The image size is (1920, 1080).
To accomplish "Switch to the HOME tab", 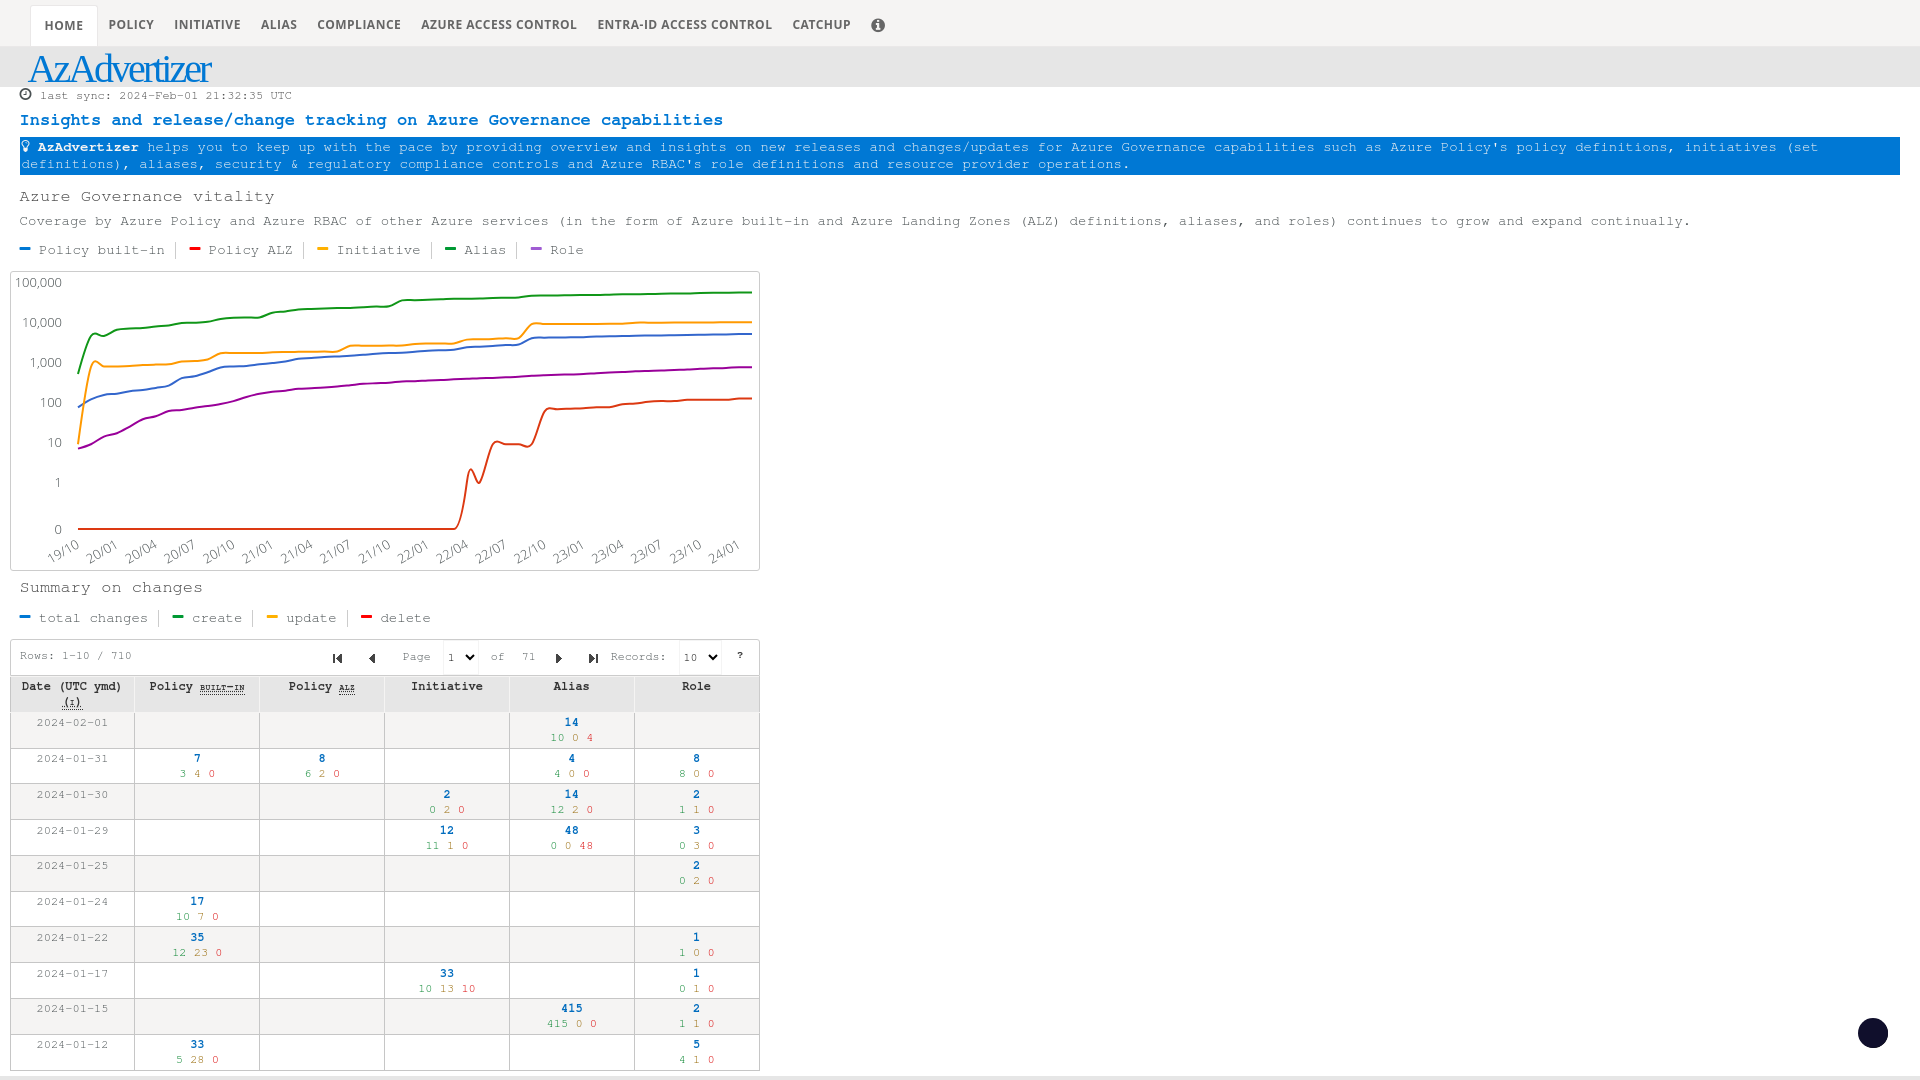I will click(x=64, y=26).
